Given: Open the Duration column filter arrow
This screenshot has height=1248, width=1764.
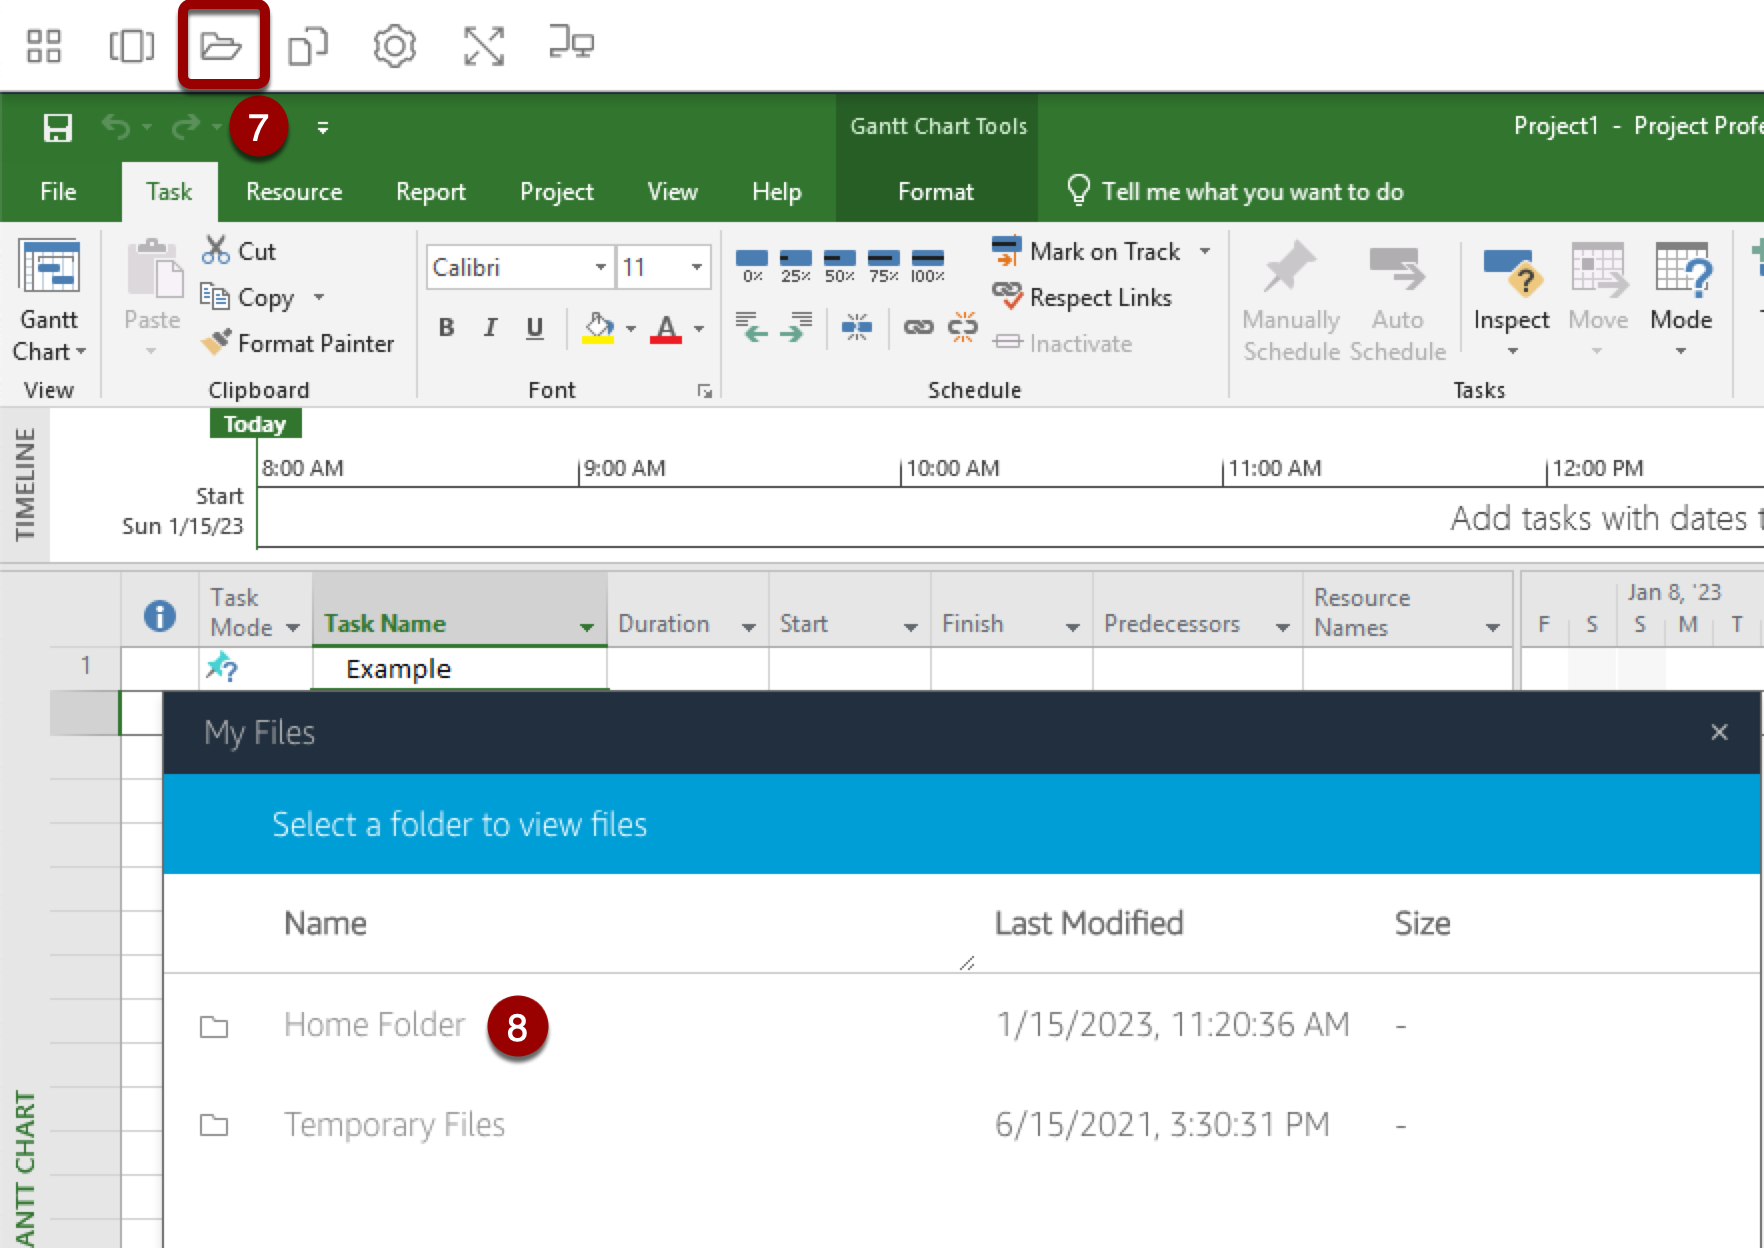Looking at the screenshot, I should pyautogui.click(x=749, y=627).
